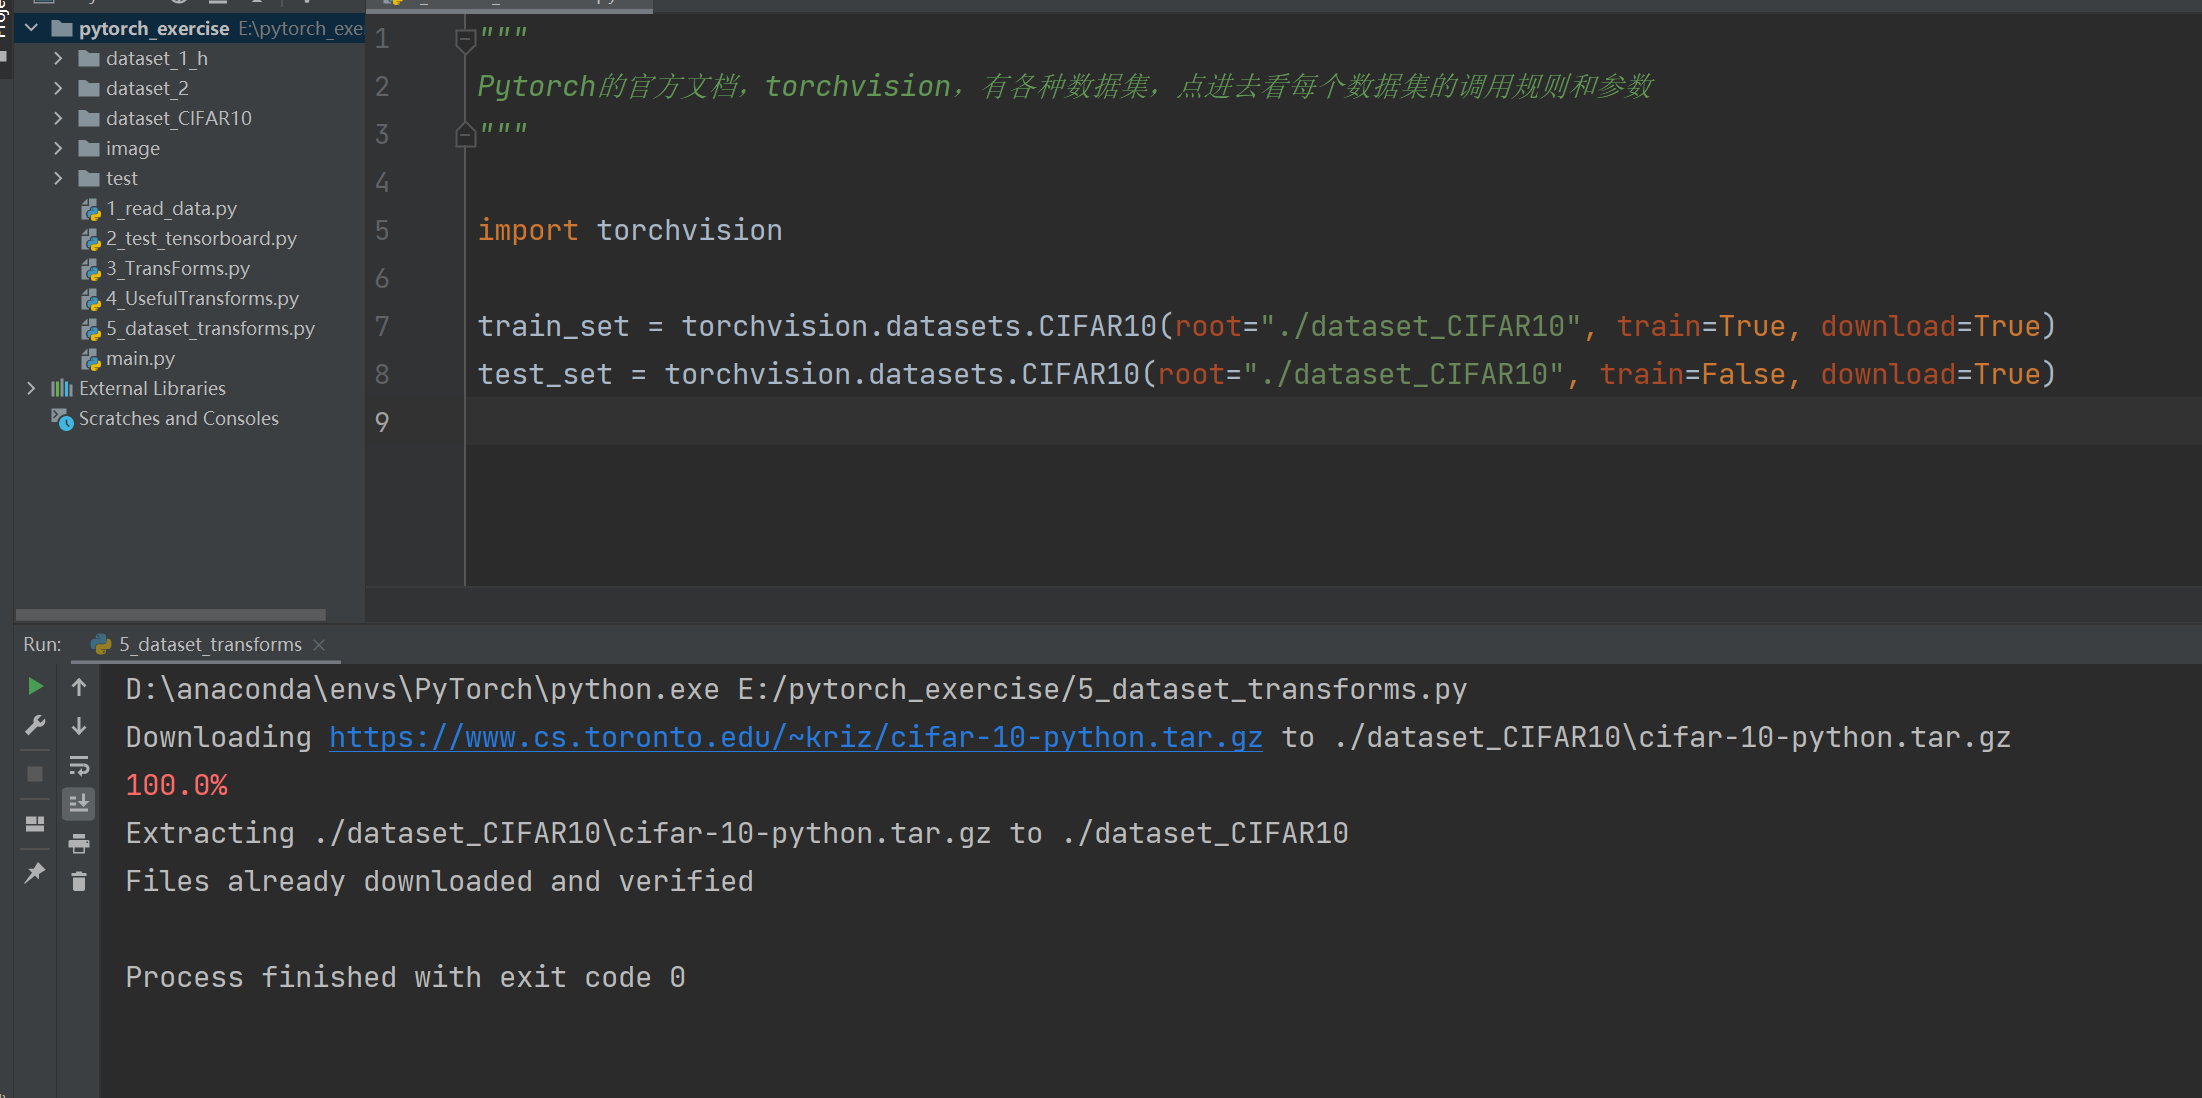Expand the dataset_CIFAR10 folder
This screenshot has height=1098, width=2202.
click(x=58, y=118)
